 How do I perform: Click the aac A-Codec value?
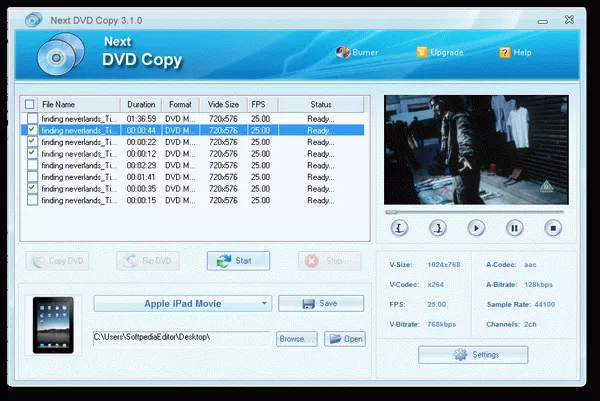[530, 264]
